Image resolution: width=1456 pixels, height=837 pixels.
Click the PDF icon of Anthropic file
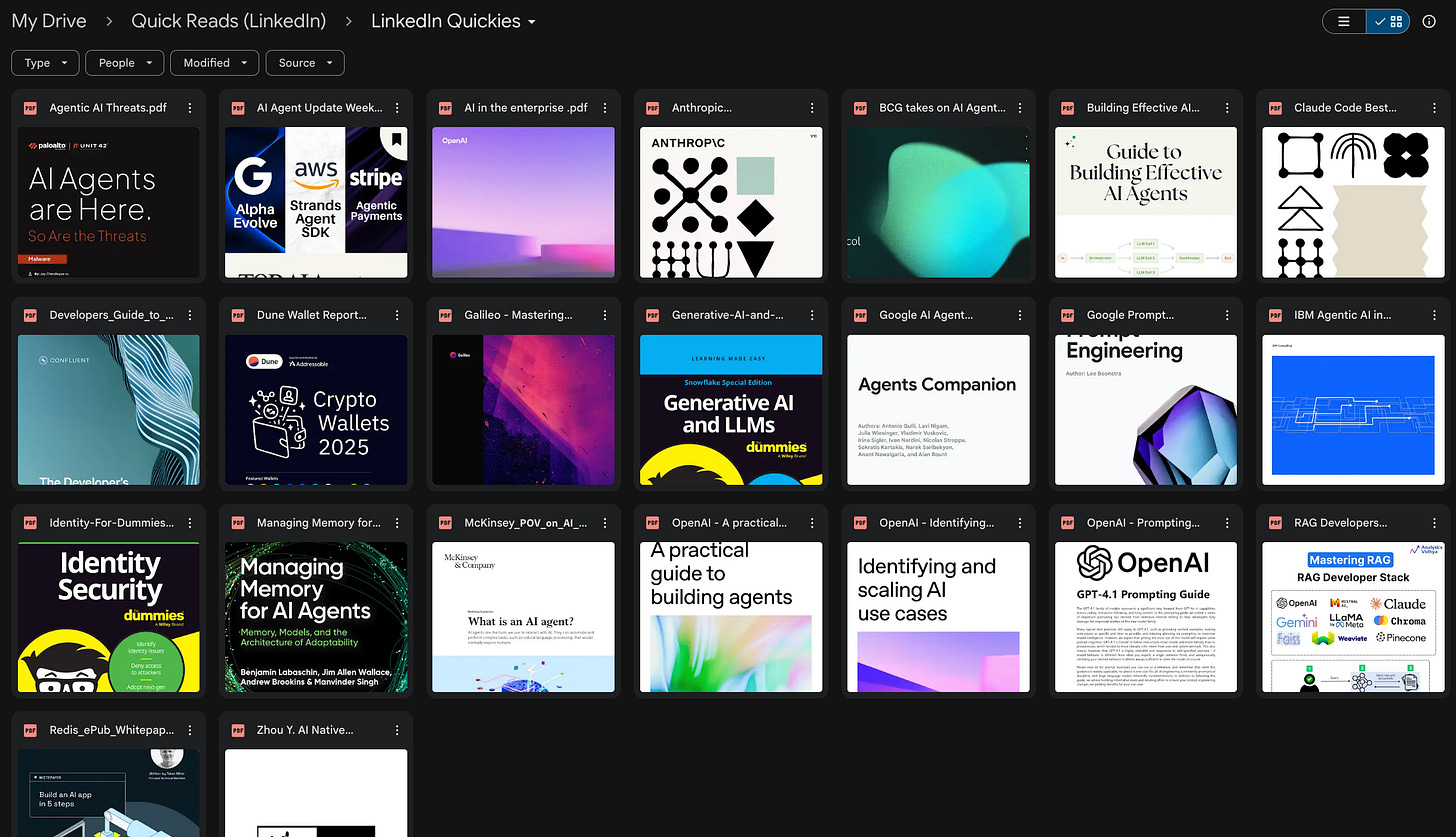[652, 108]
